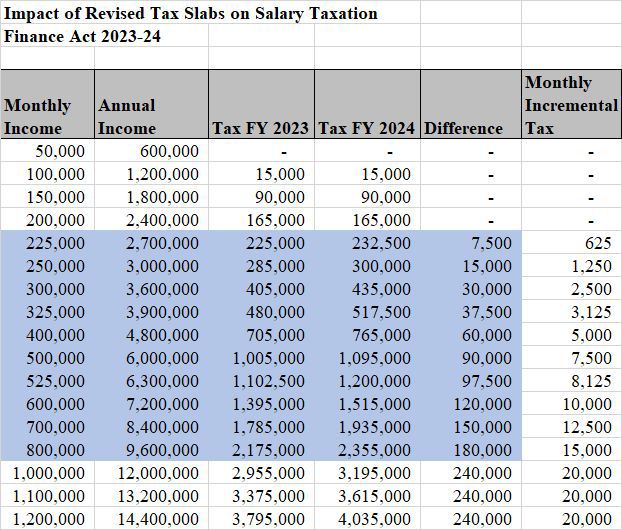The width and height of the screenshot is (622, 530).
Task: Select monthly income cell 325,000
Action: [48, 311]
